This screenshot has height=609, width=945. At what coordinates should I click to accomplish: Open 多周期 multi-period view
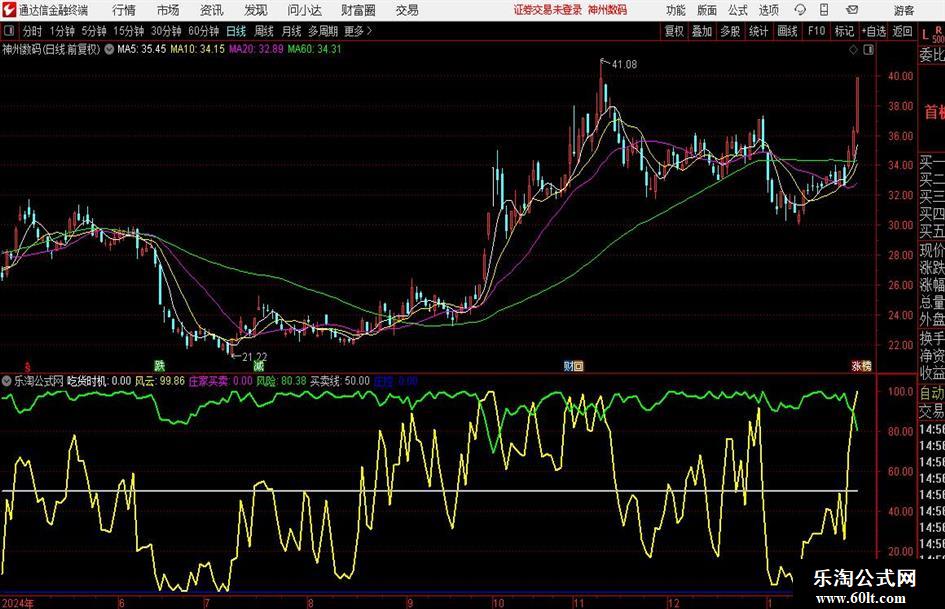point(323,31)
